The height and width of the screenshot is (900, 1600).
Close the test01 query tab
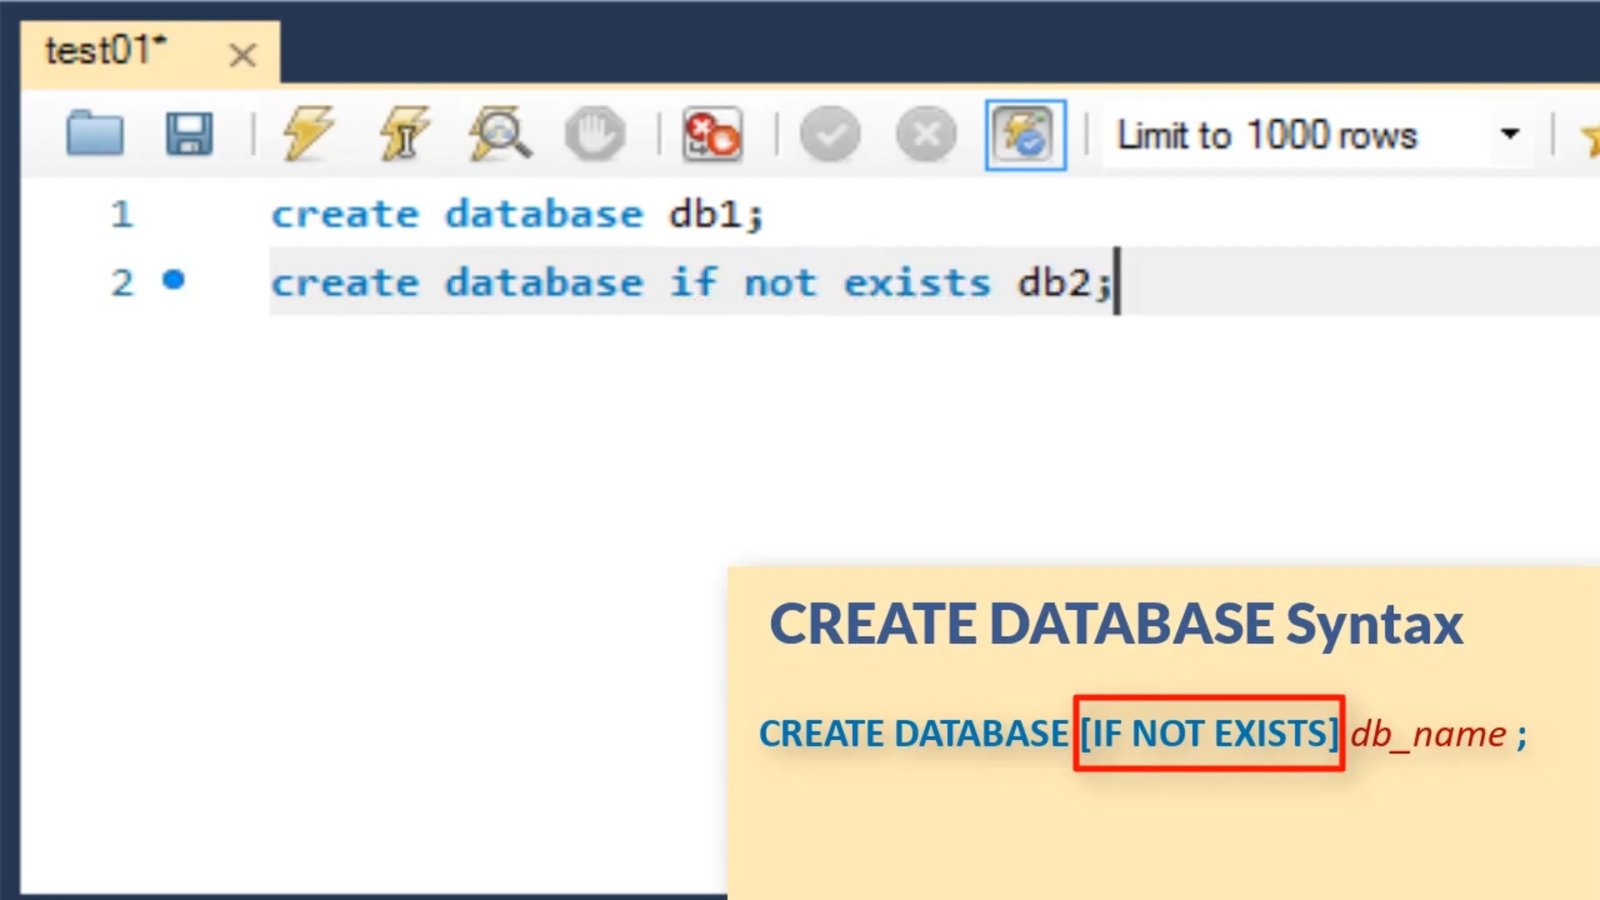[x=243, y=55]
